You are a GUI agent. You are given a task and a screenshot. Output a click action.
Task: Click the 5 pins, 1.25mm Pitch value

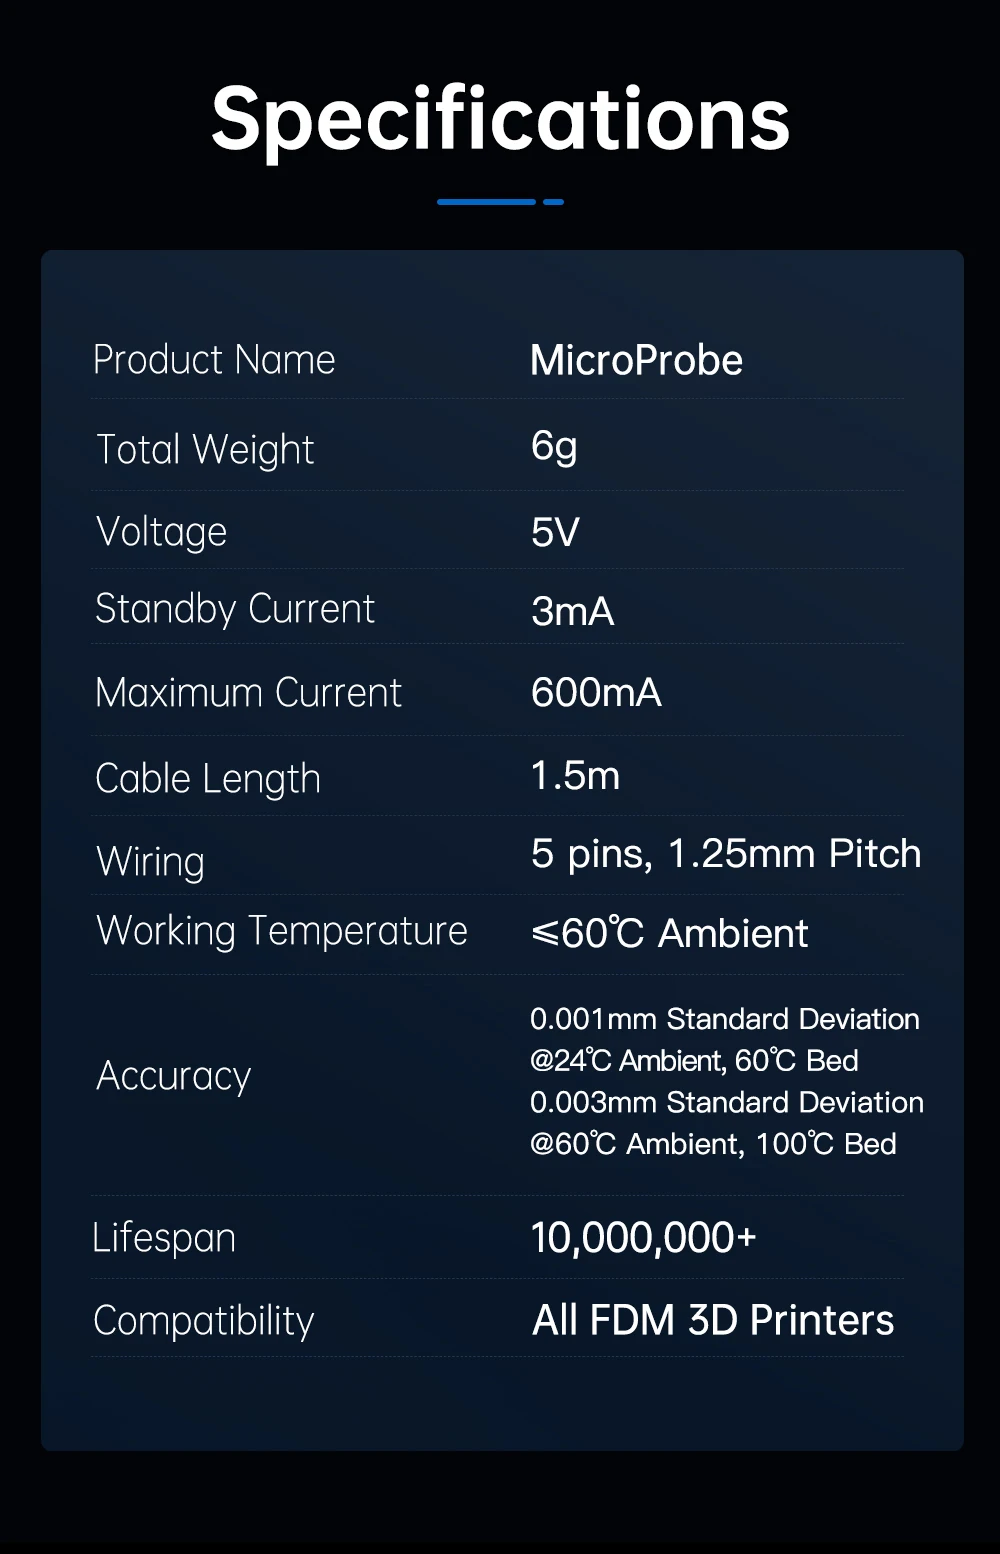point(726,854)
